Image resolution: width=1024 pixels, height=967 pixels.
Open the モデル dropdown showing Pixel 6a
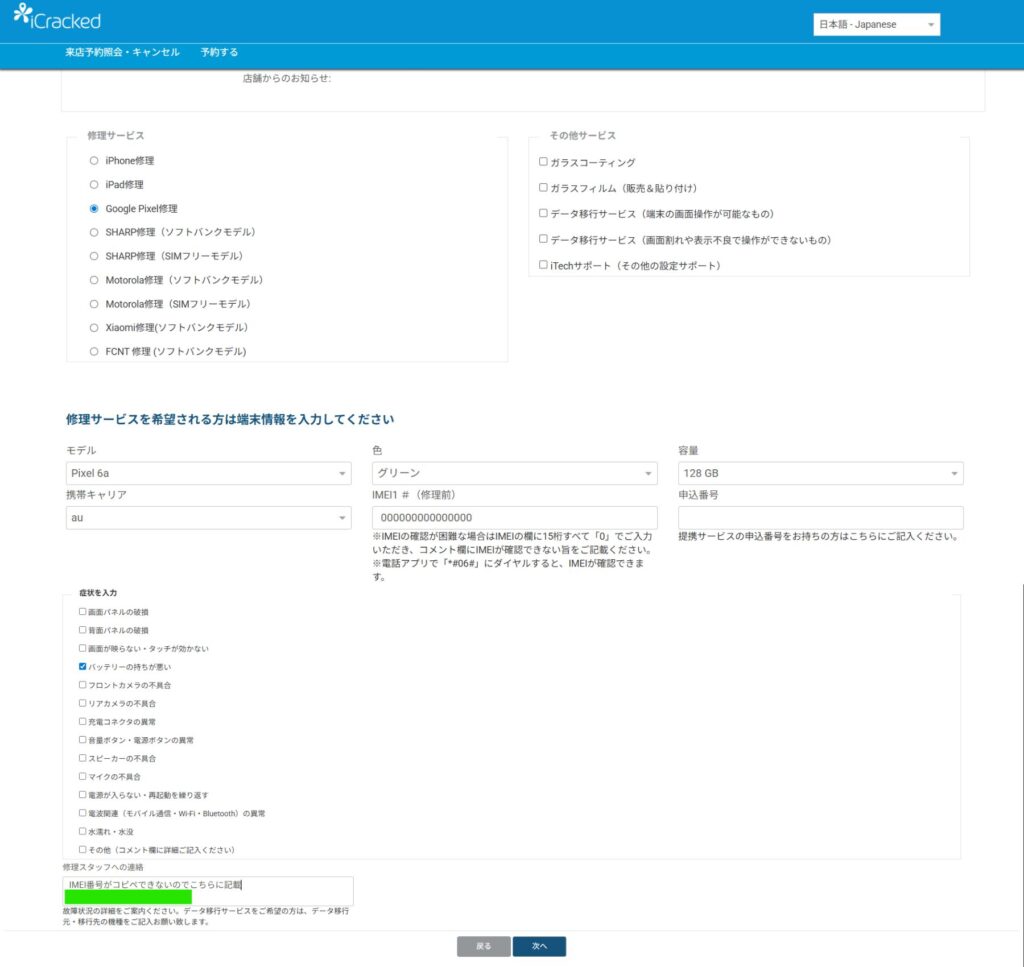pos(208,473)
